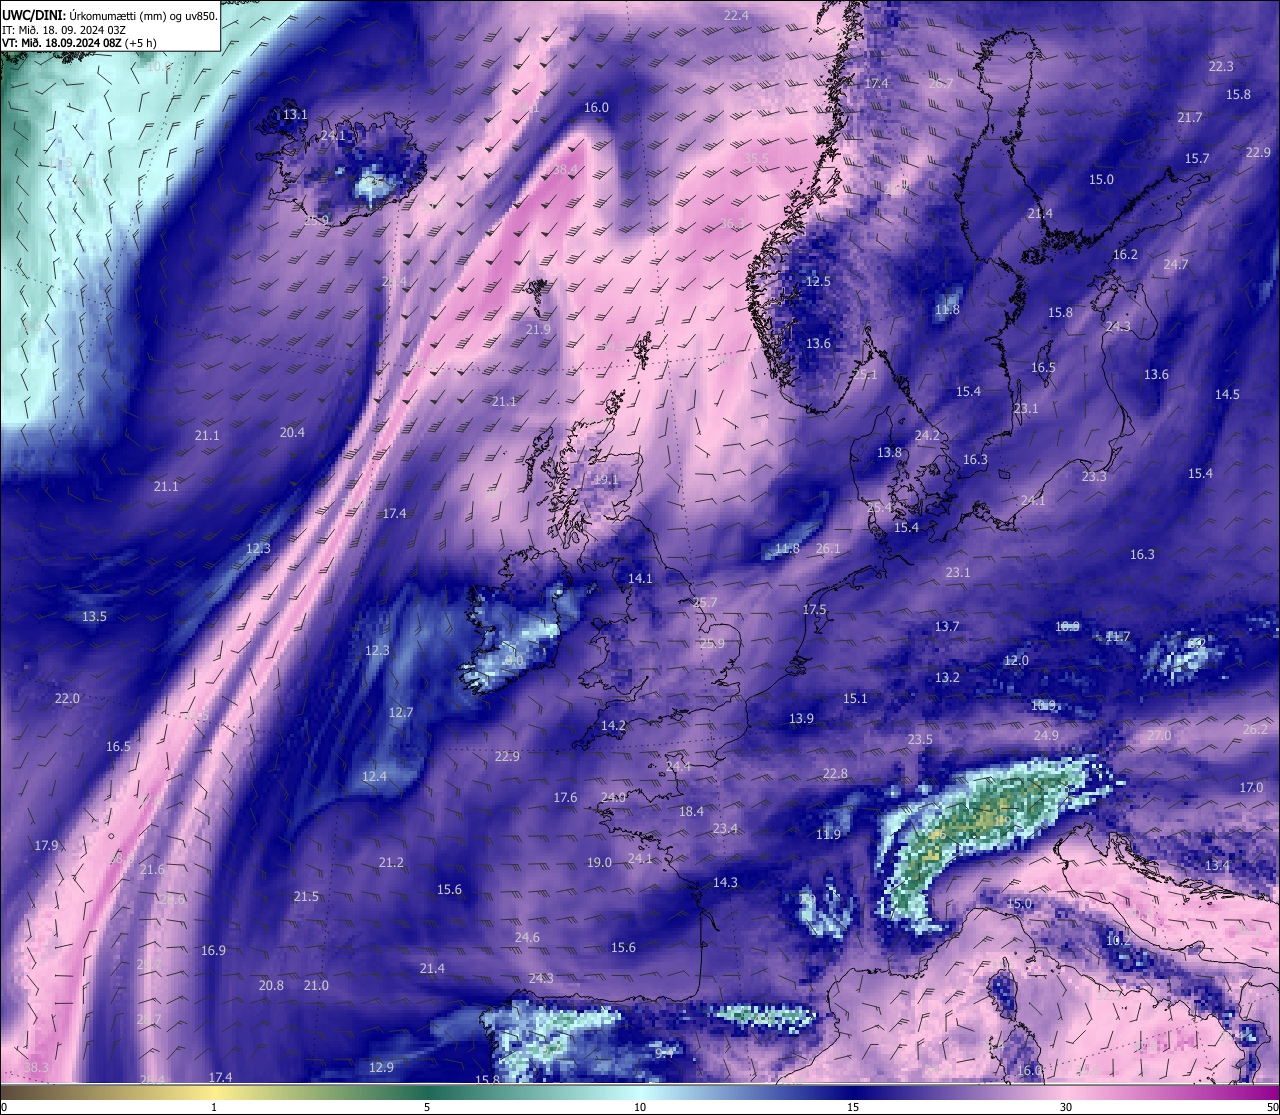Click the 14.1 value over the Irish Sea
The height and width of the screenshot is (1115, 1280).
640,579
